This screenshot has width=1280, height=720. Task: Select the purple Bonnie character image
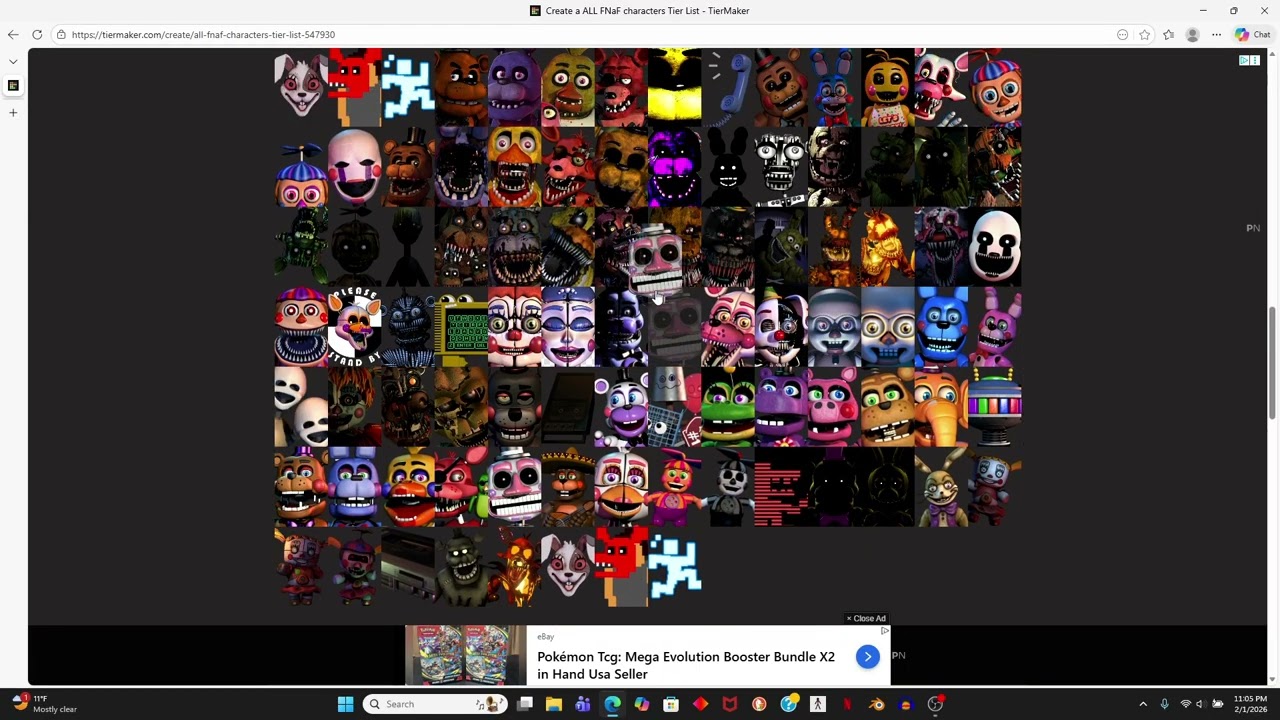(514, 88)
